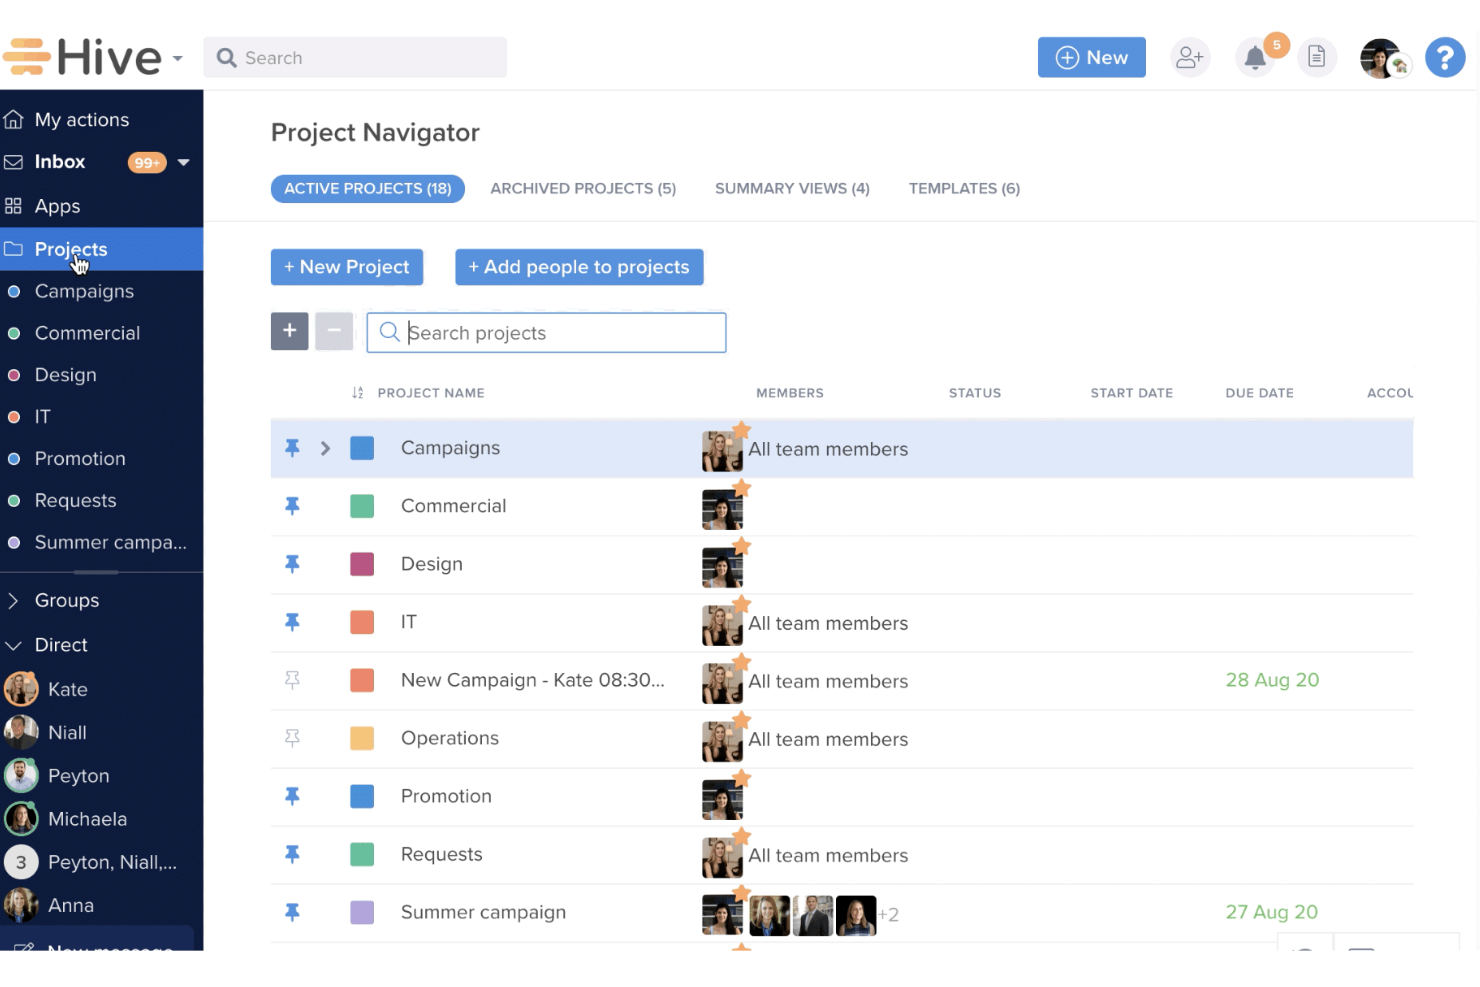Screen dimensions: 1480x987
Task: Unpin the Summer campaign project row
Action: [x=292, y=912]
